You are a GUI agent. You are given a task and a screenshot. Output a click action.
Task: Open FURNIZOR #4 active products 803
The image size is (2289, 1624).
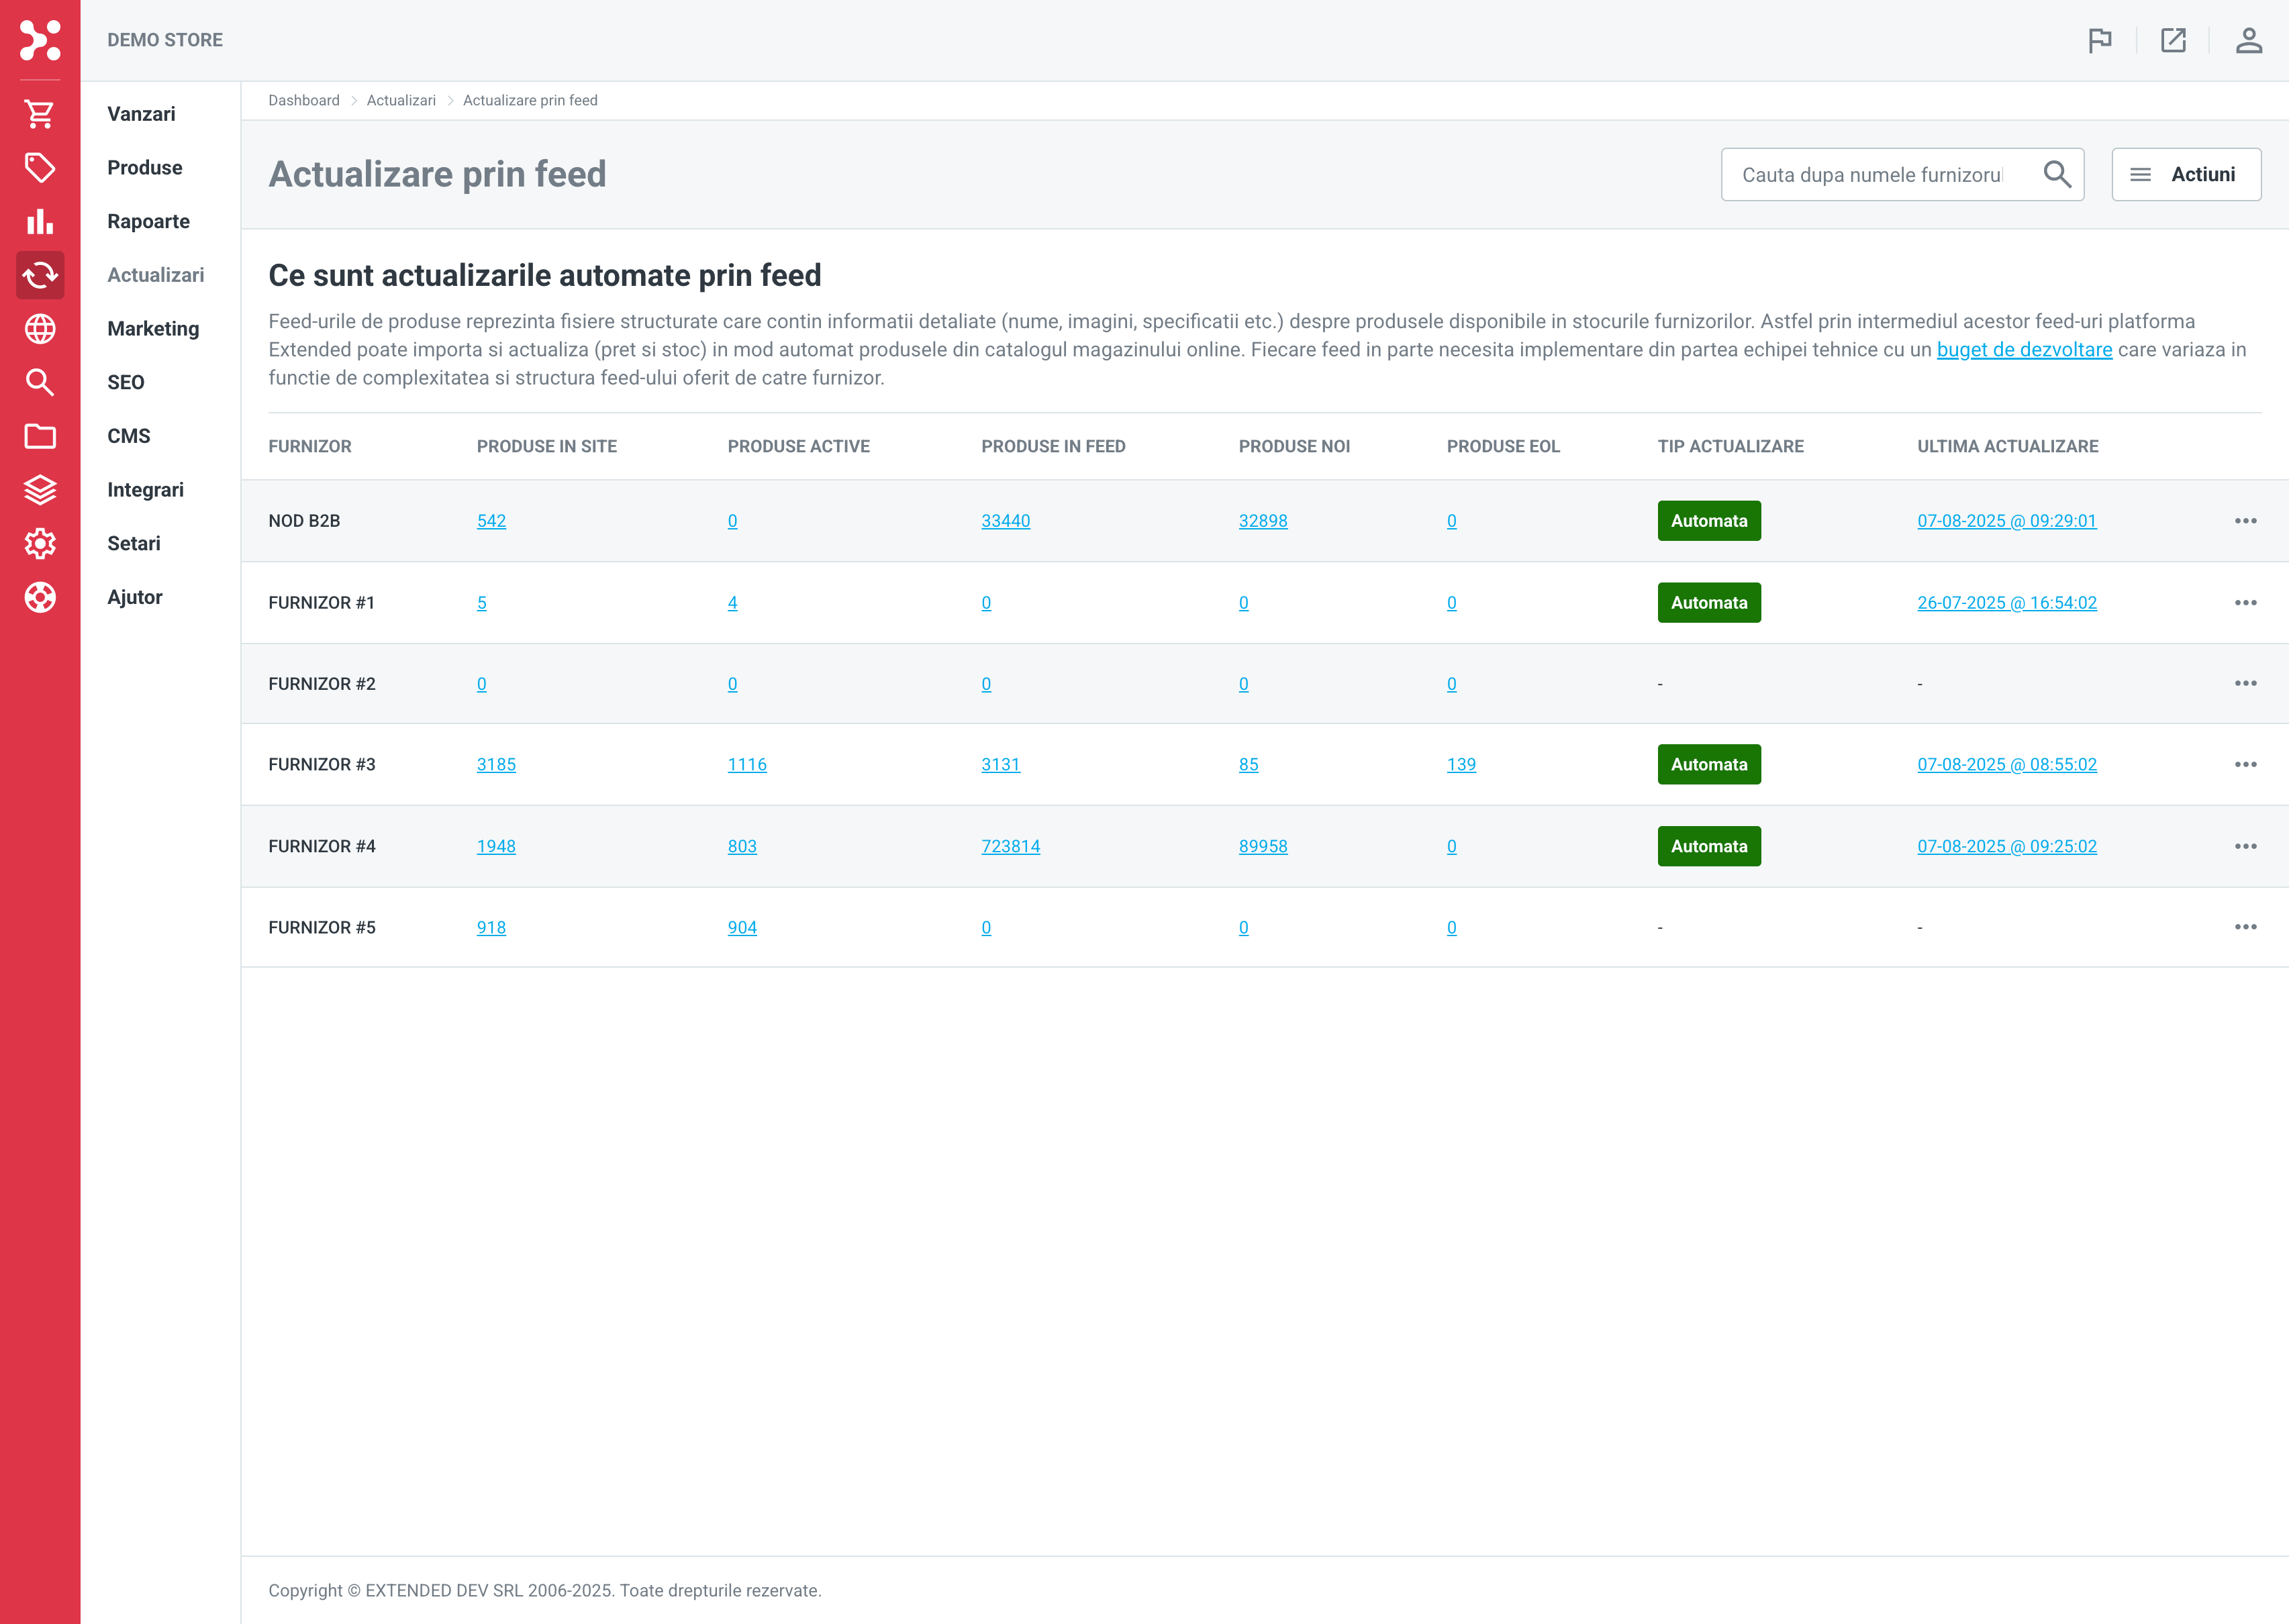pos(742,846)
